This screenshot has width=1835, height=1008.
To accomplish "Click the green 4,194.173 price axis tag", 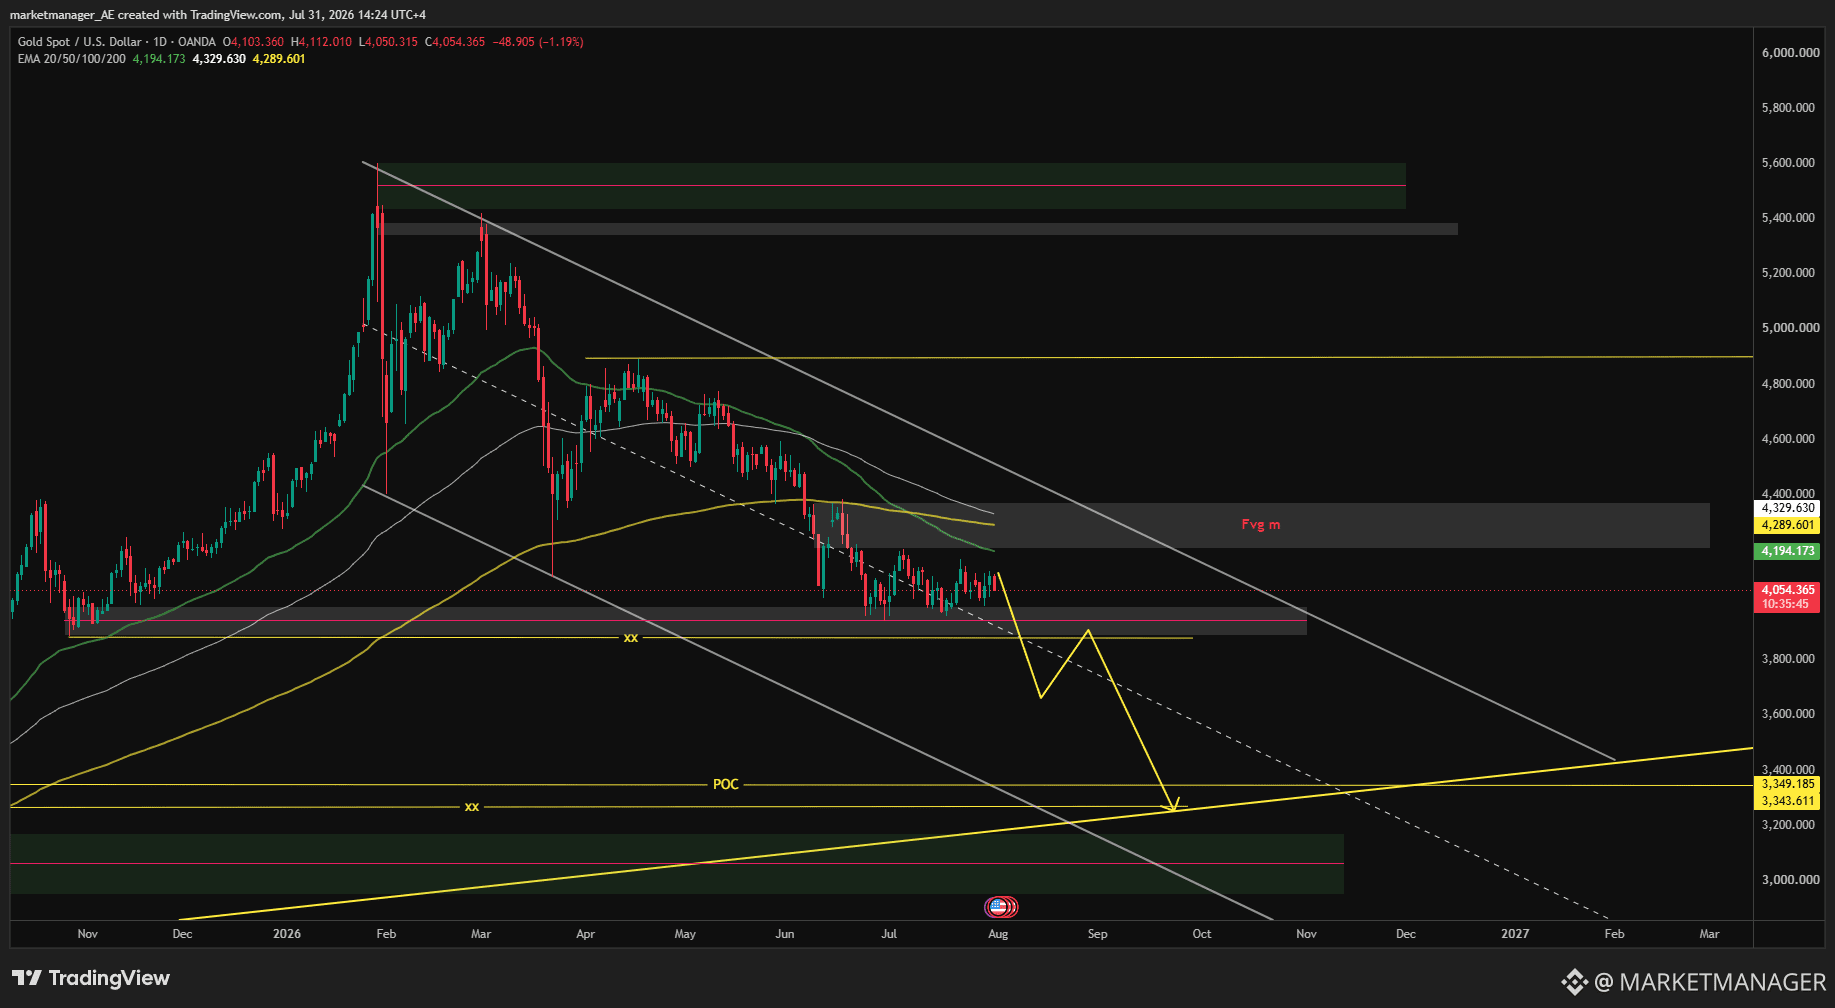I will 1788,551.
